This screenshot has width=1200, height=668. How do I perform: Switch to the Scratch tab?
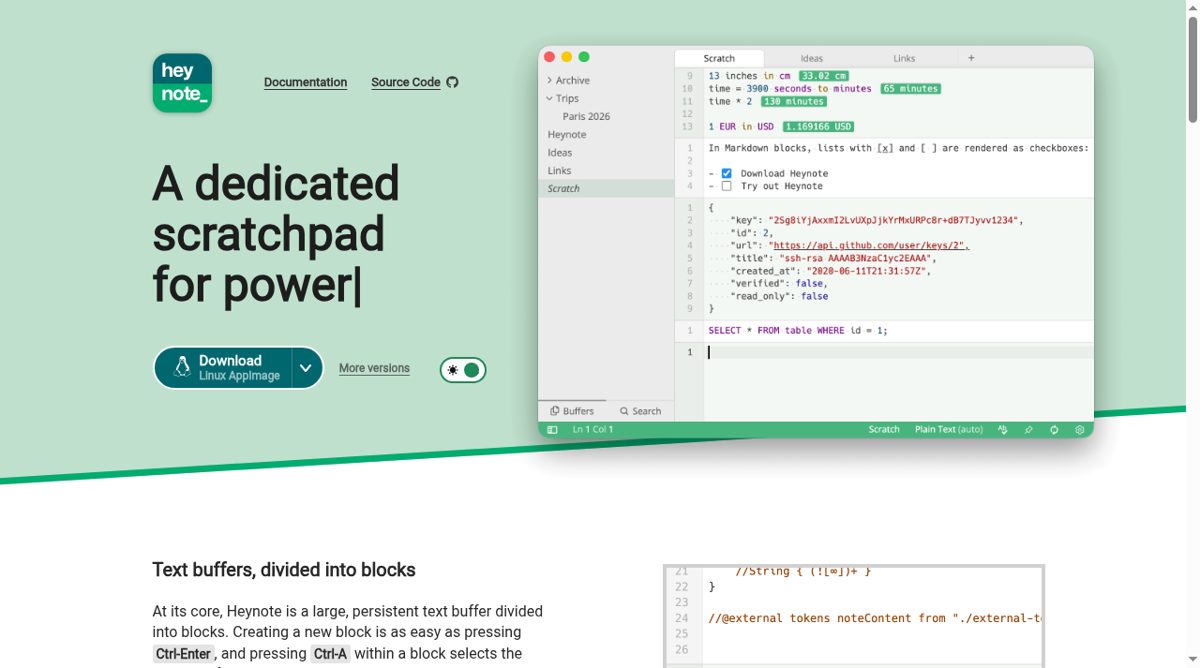pos(719,58)
